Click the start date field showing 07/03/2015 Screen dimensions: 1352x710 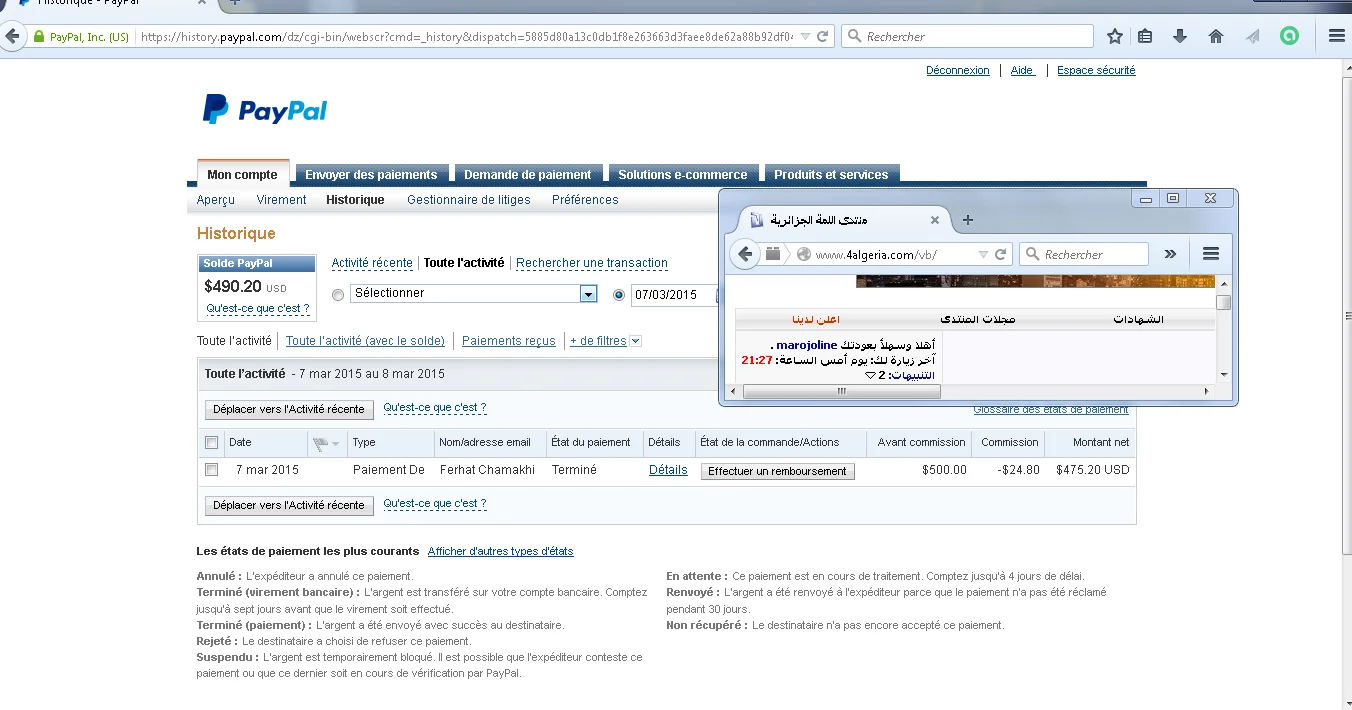click(x=671, y=295)
